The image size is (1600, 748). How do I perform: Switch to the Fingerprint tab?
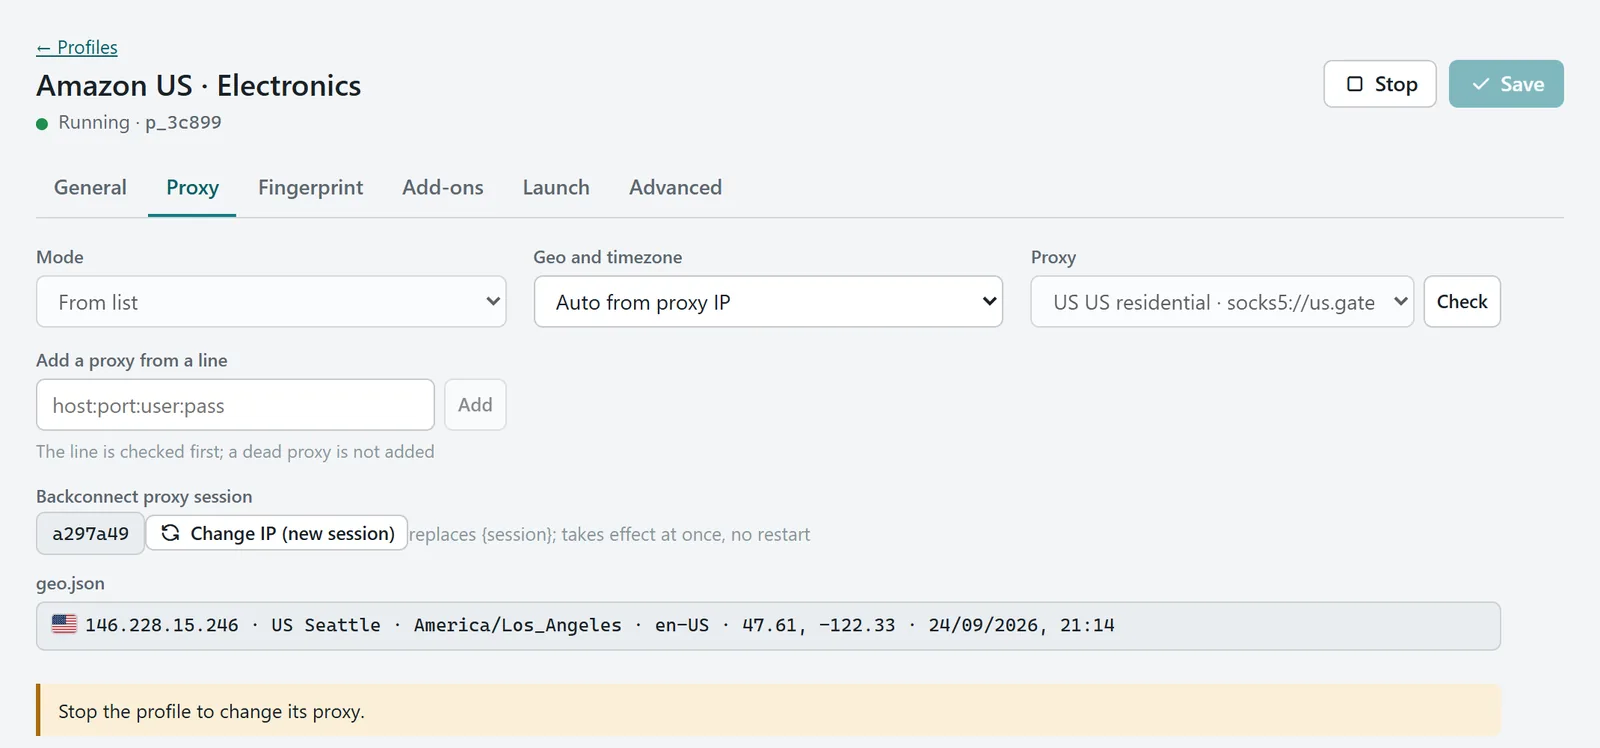click(x=310, y=187)
